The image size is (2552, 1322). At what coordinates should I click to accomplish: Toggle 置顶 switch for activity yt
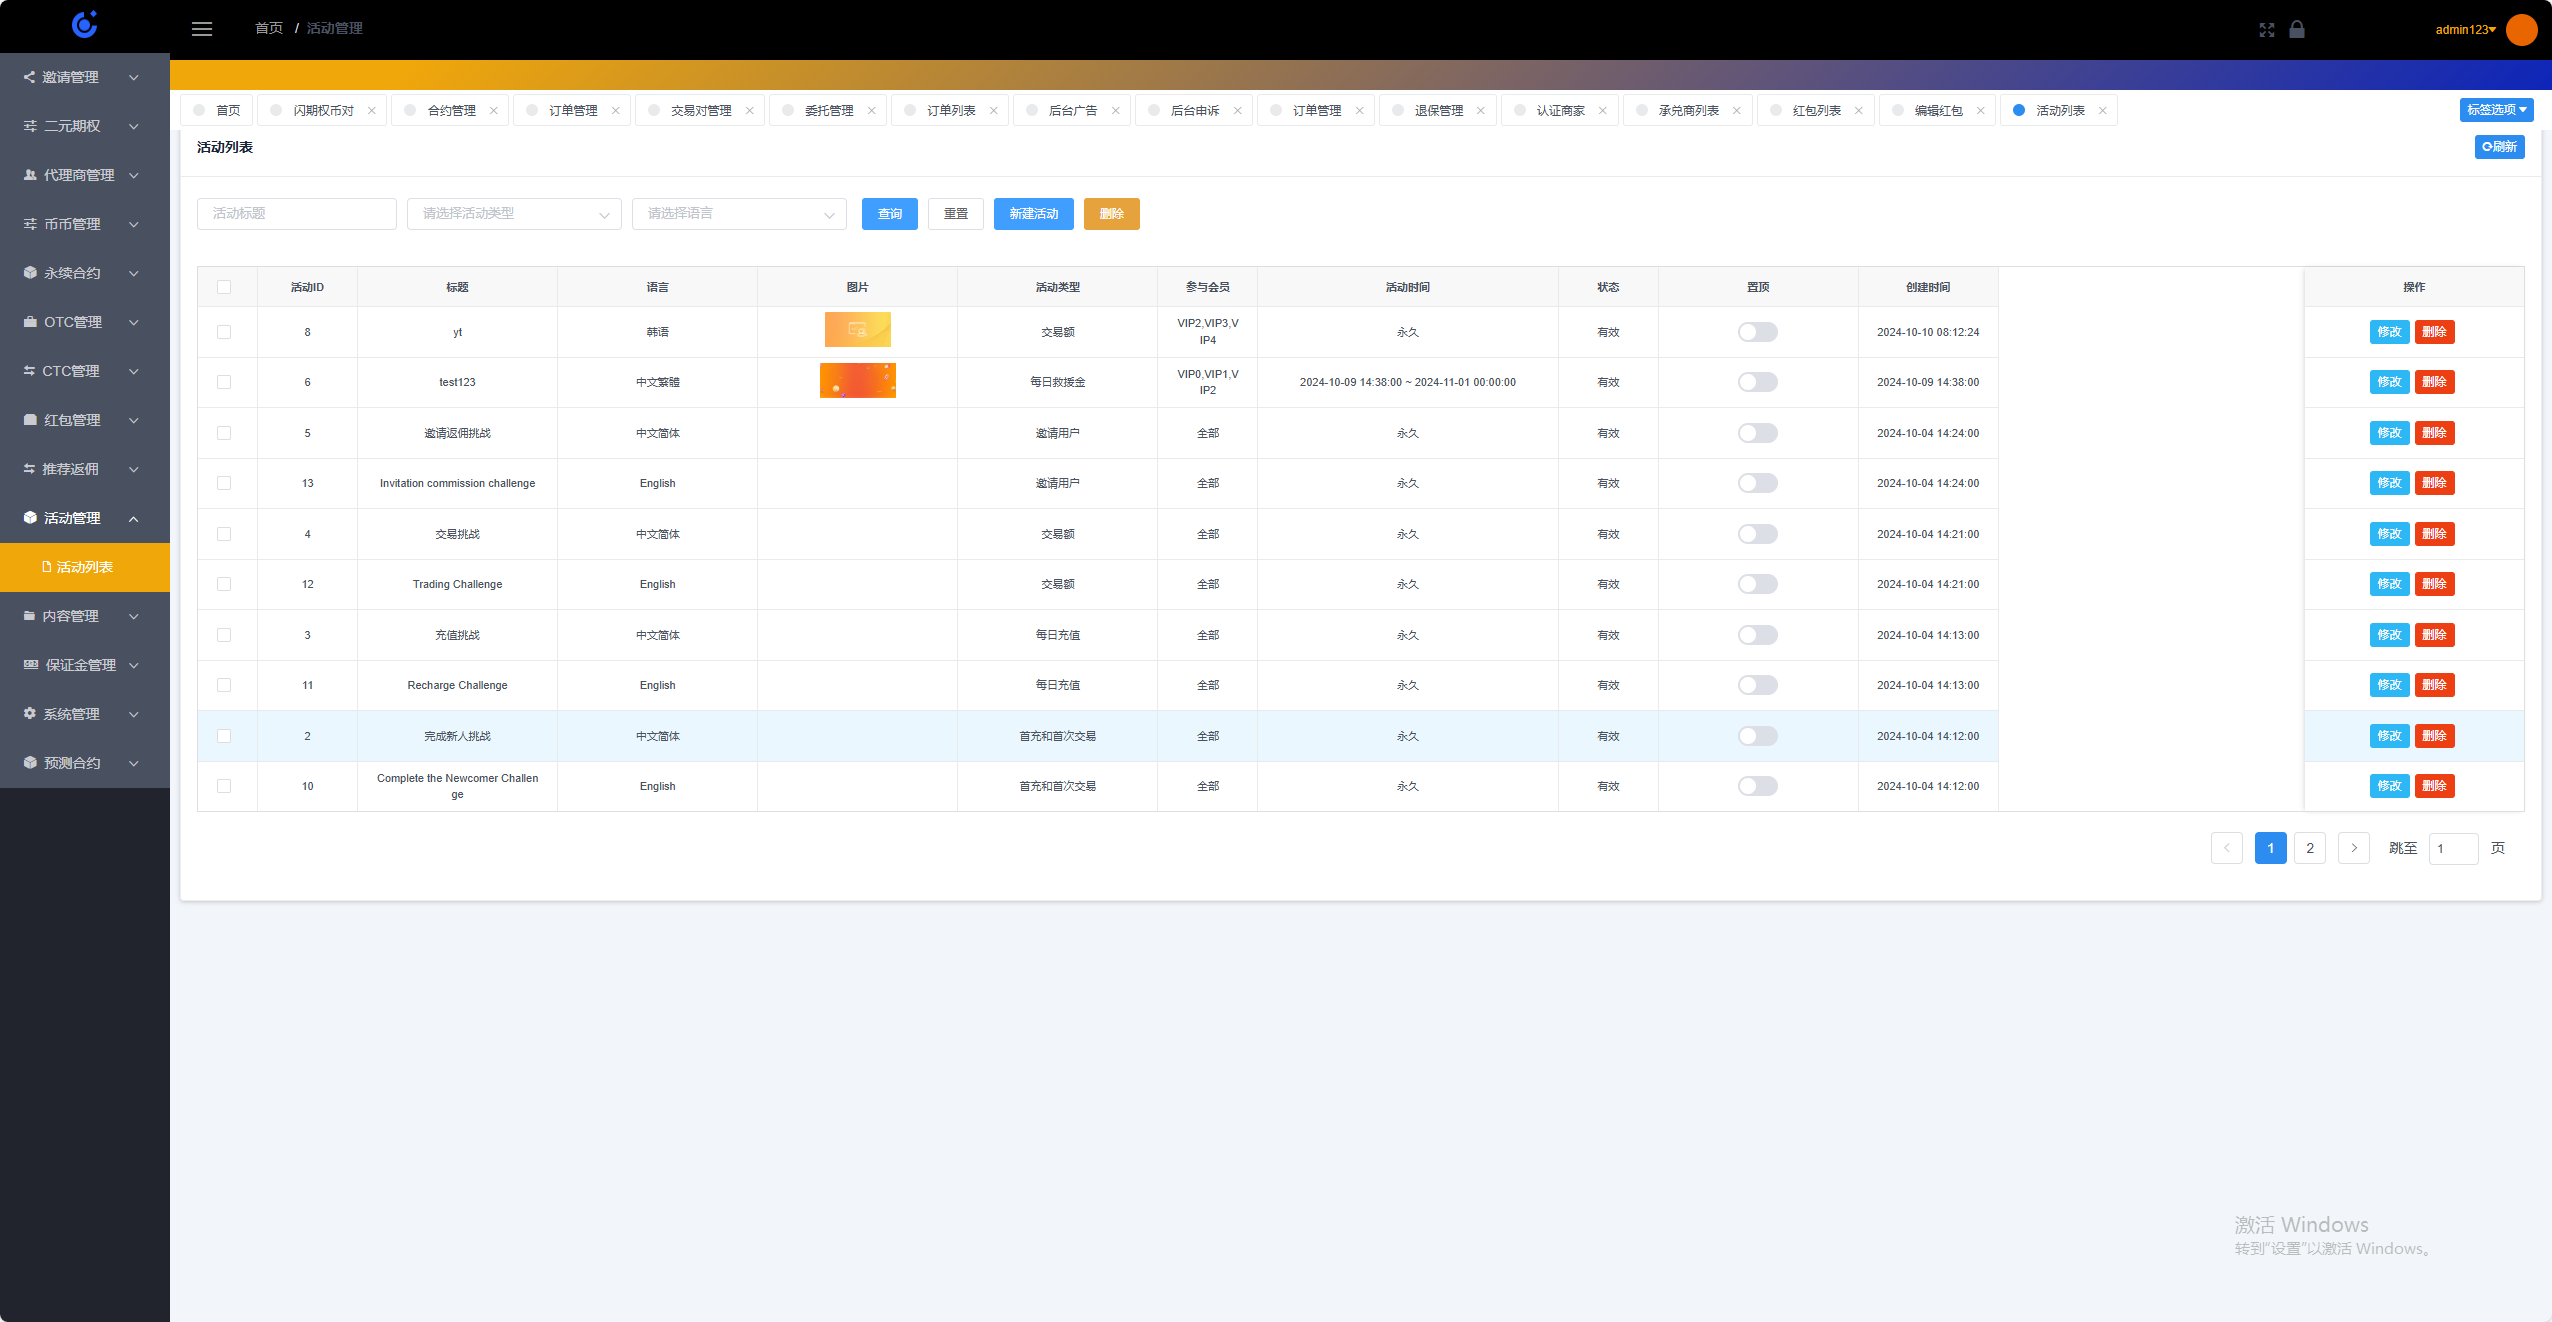1757,332
